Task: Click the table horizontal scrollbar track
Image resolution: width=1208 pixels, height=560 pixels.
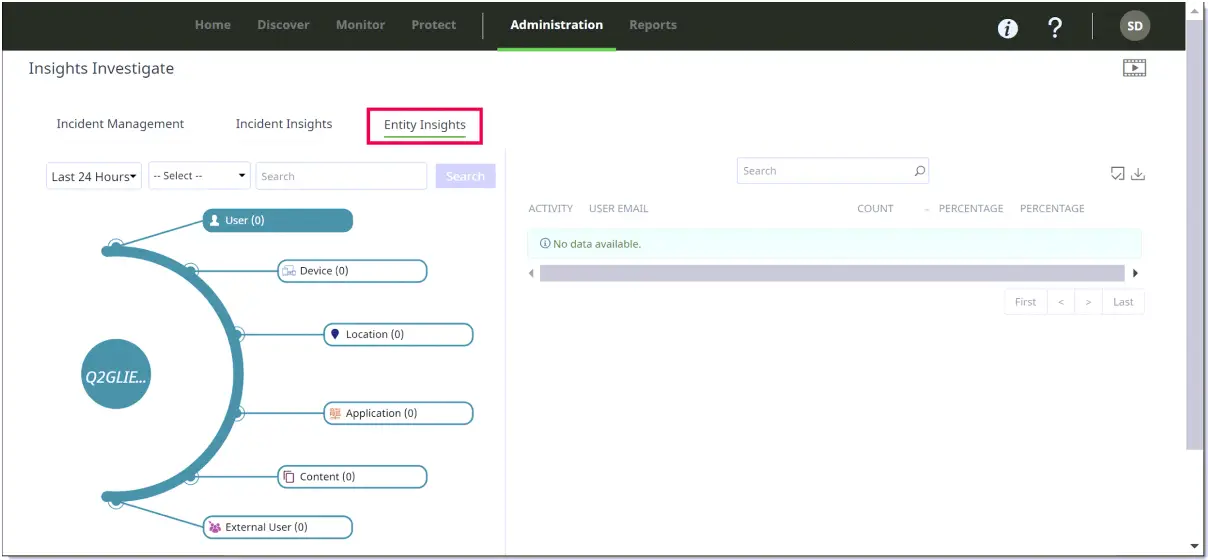Action: [832, 273]
